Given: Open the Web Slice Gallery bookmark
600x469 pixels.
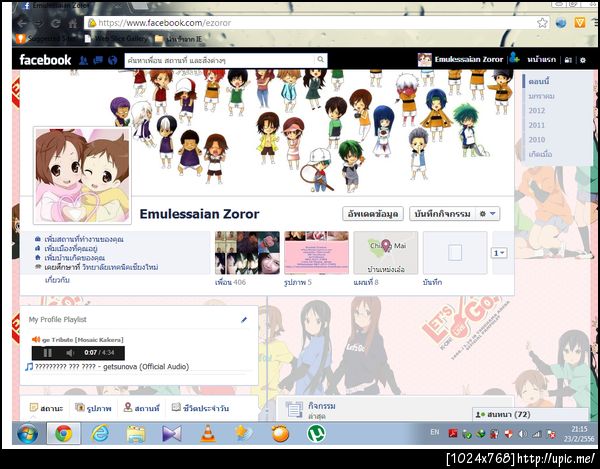Looking at the screenshot, I should pyautogui.click(x=116, y=39).
